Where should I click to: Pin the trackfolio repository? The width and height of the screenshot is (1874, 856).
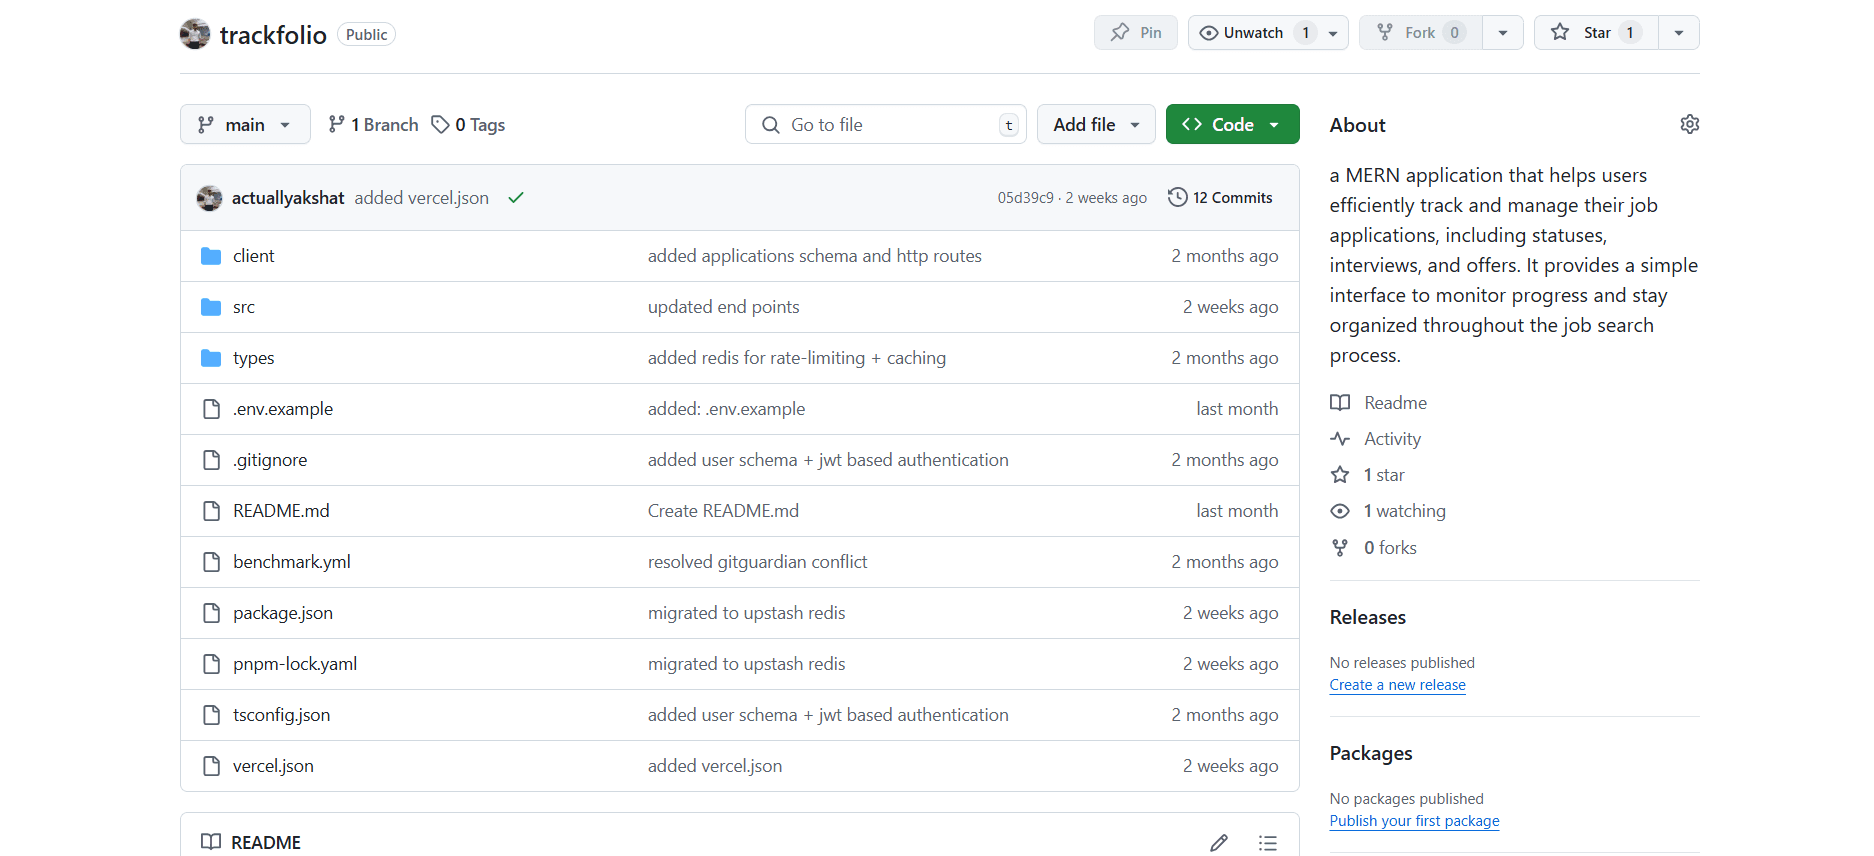point(1136,33)
